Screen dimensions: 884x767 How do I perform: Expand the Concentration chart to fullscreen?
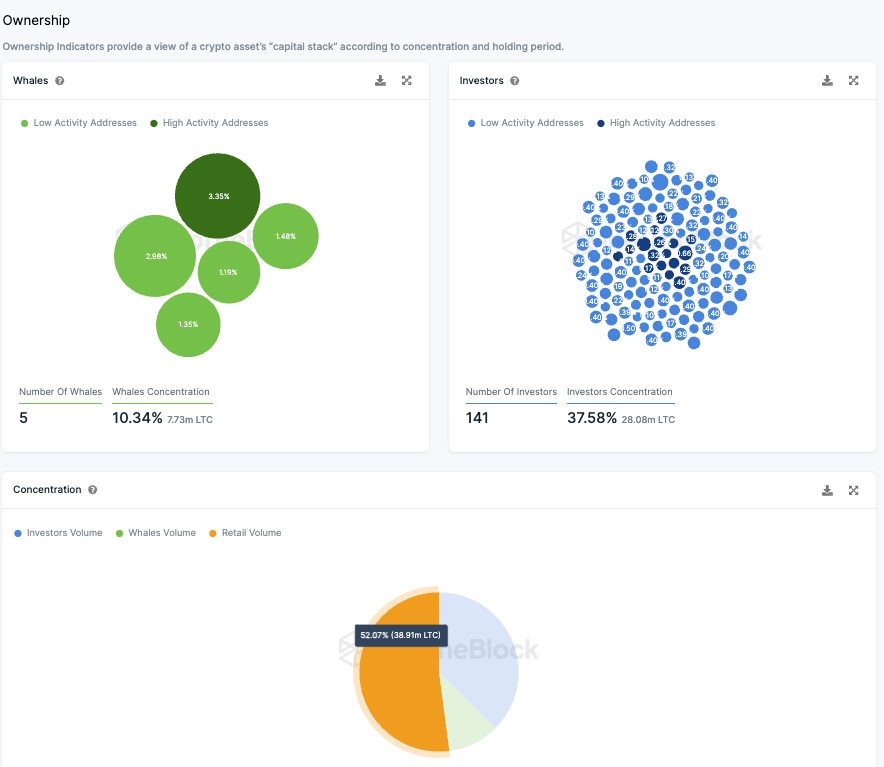point(854,490)
